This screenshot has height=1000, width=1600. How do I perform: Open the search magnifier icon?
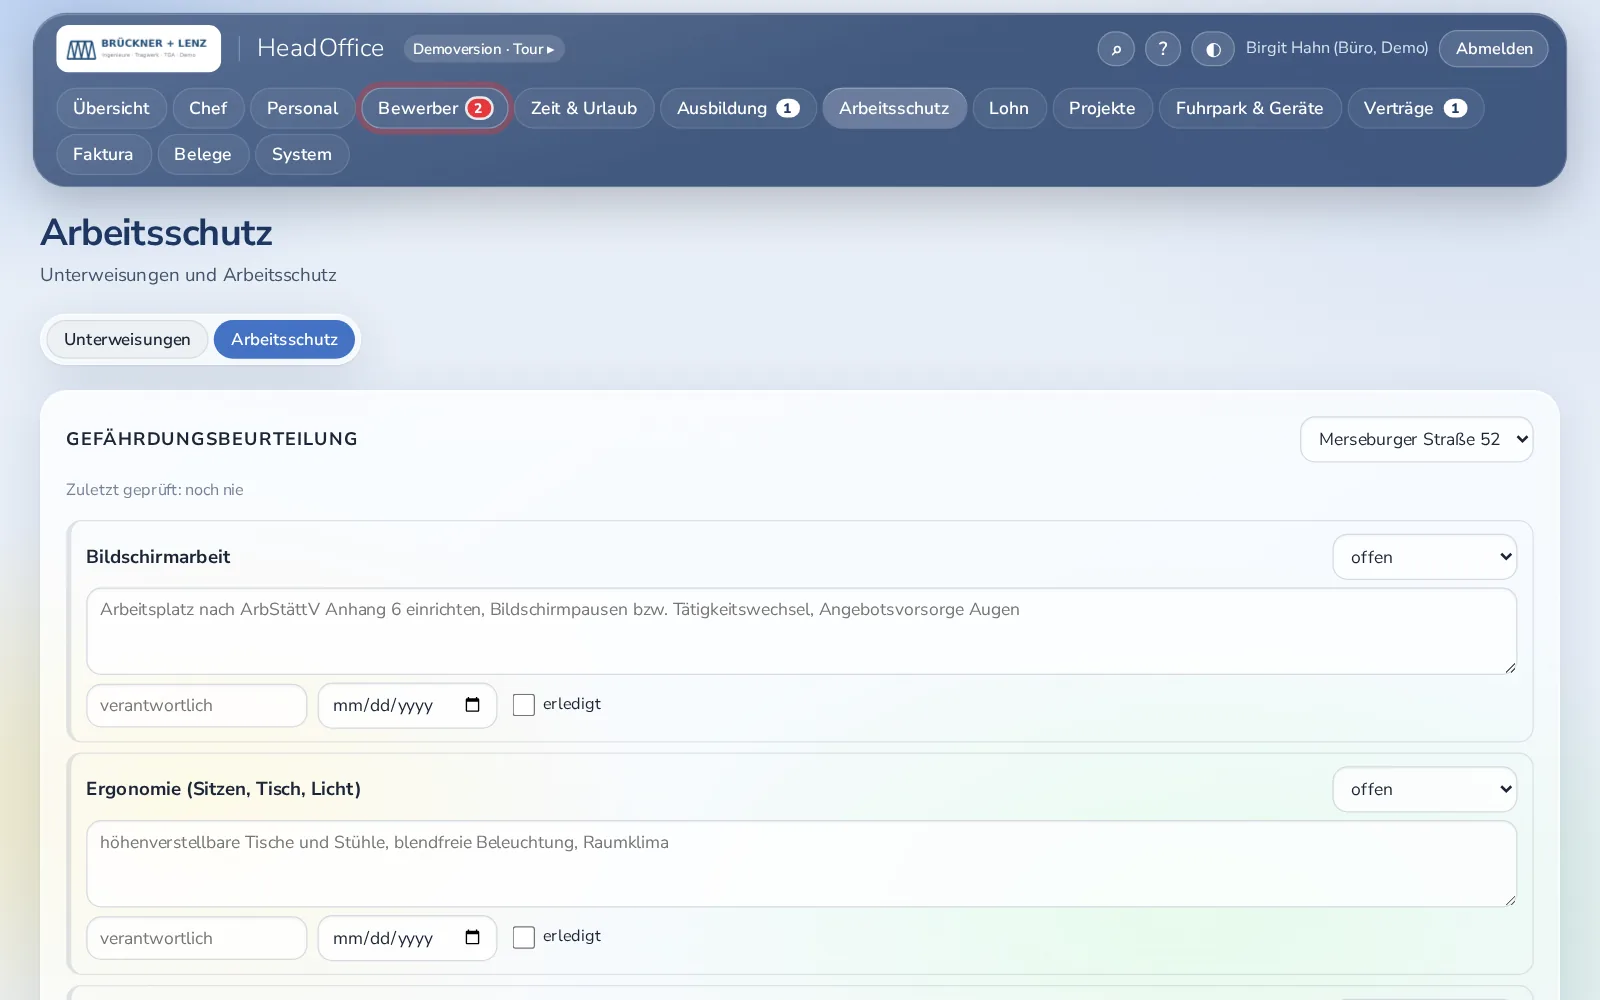pos(1116,49)
